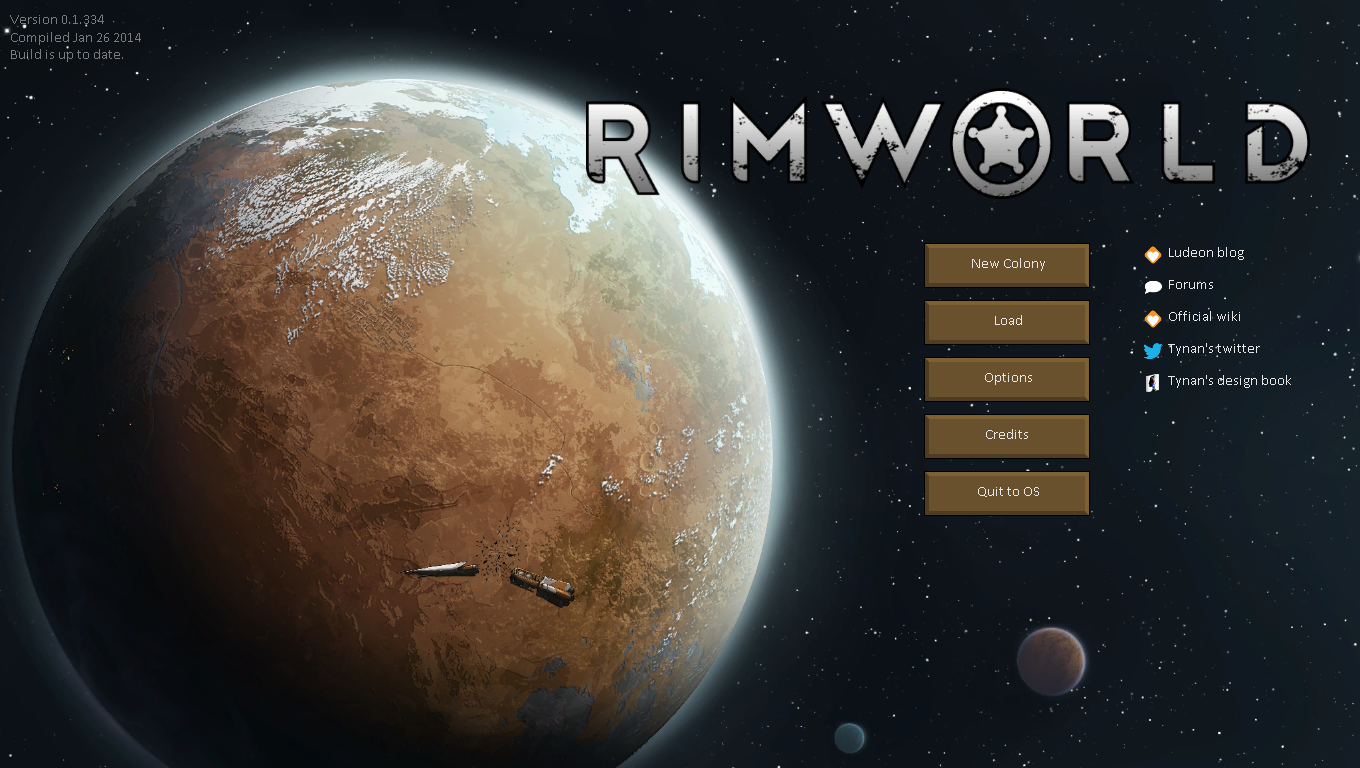1360x768 pixels.
Task: Click the orange cargo ship wreck
Action: [x=543, y=586]
